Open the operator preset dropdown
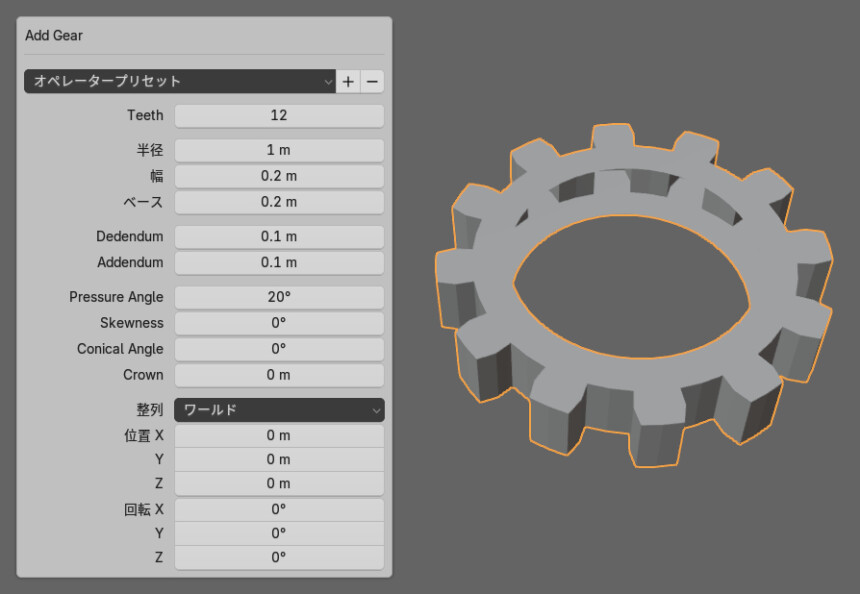The height and width of the screenshot is (594, 860). [179, 81]
